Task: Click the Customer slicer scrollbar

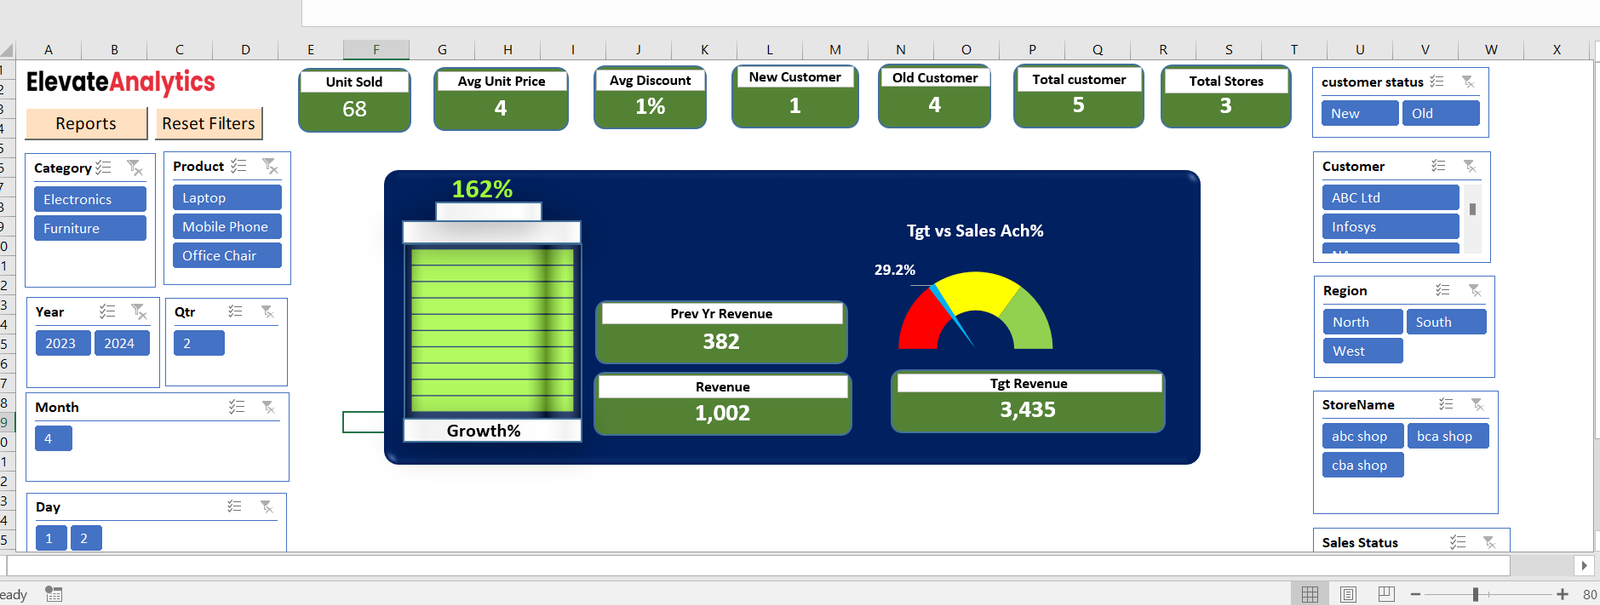Action: [1472, 210]
